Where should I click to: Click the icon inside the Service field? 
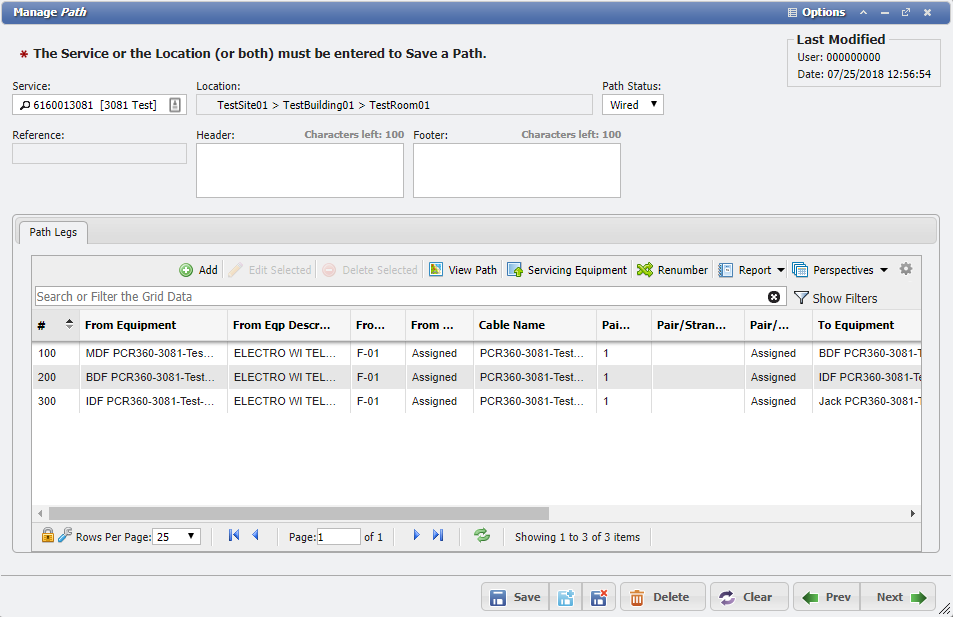point(175,105)
